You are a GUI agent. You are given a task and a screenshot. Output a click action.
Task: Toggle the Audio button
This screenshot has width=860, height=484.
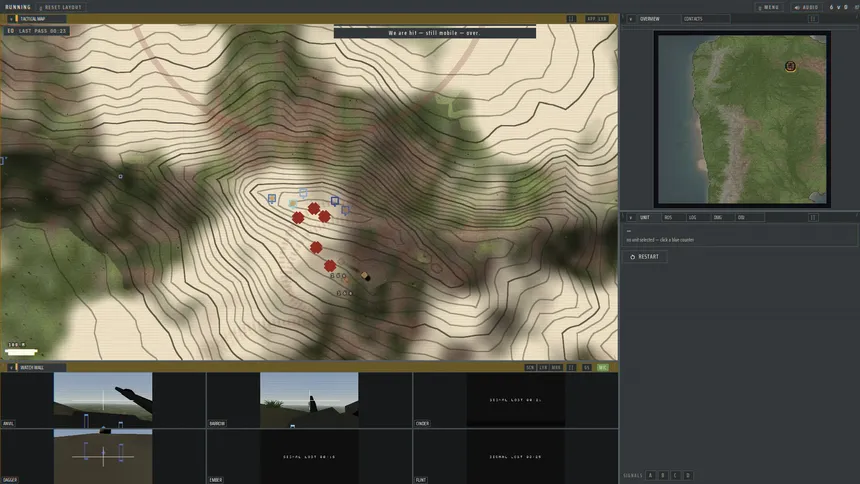click(x=806, y=7)
